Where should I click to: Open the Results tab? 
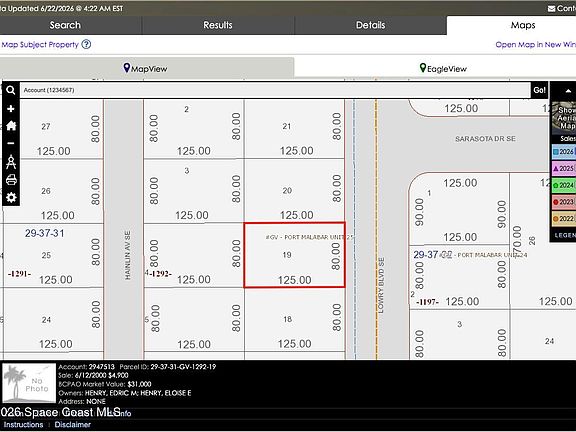pos(218,25)
